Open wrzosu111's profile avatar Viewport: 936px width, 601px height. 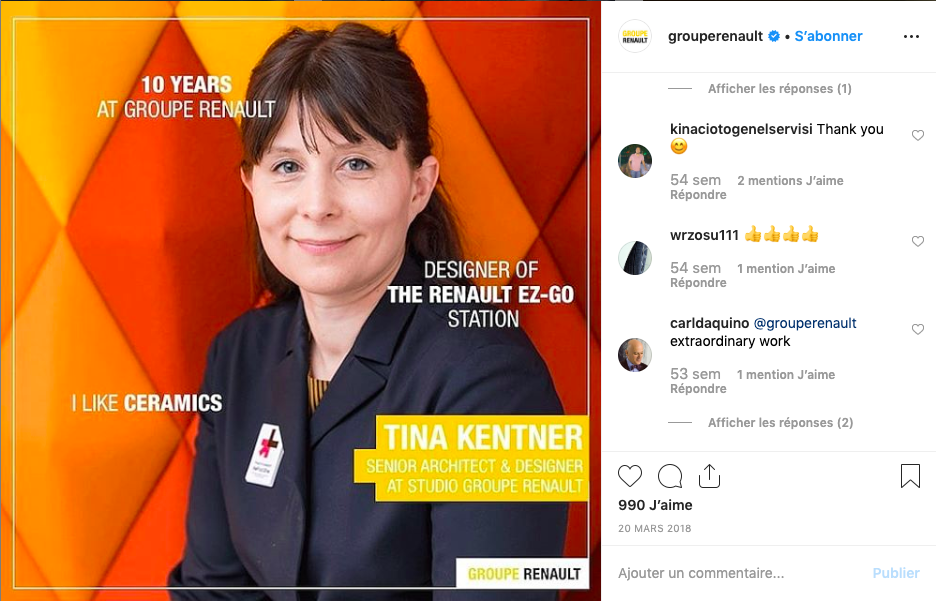point(635,258)
